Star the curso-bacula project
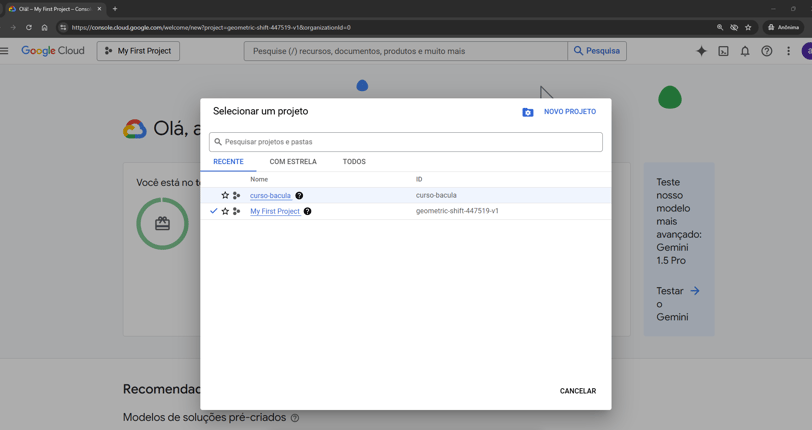Screen dimensions: 812x430 225,195
